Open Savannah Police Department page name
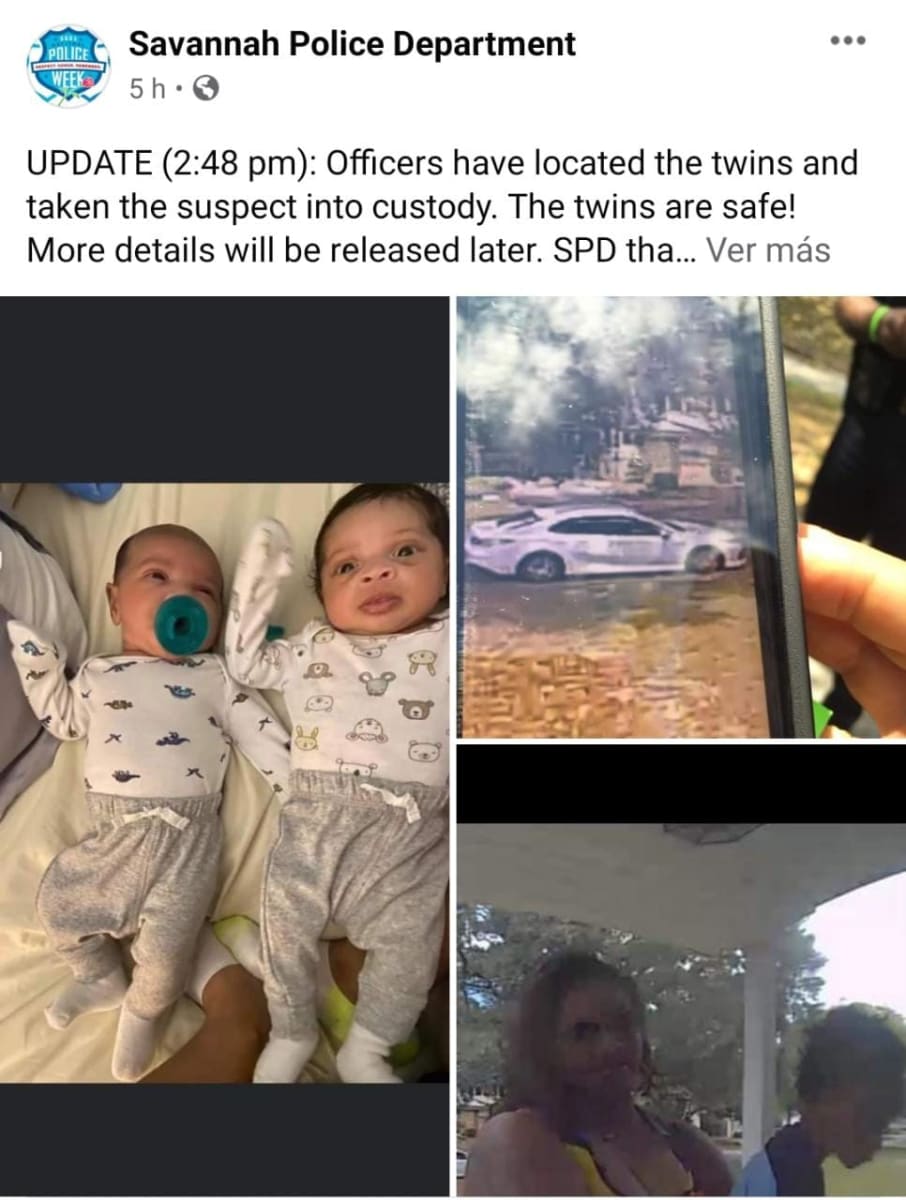The height and width of the screenshot is (1200, 906). point(352,43)
